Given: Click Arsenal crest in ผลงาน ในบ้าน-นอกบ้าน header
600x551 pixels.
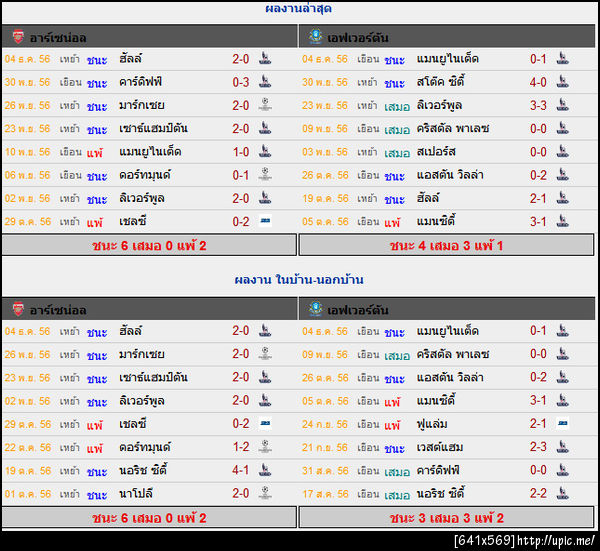Looking at the screenshot, I should 18,309.
